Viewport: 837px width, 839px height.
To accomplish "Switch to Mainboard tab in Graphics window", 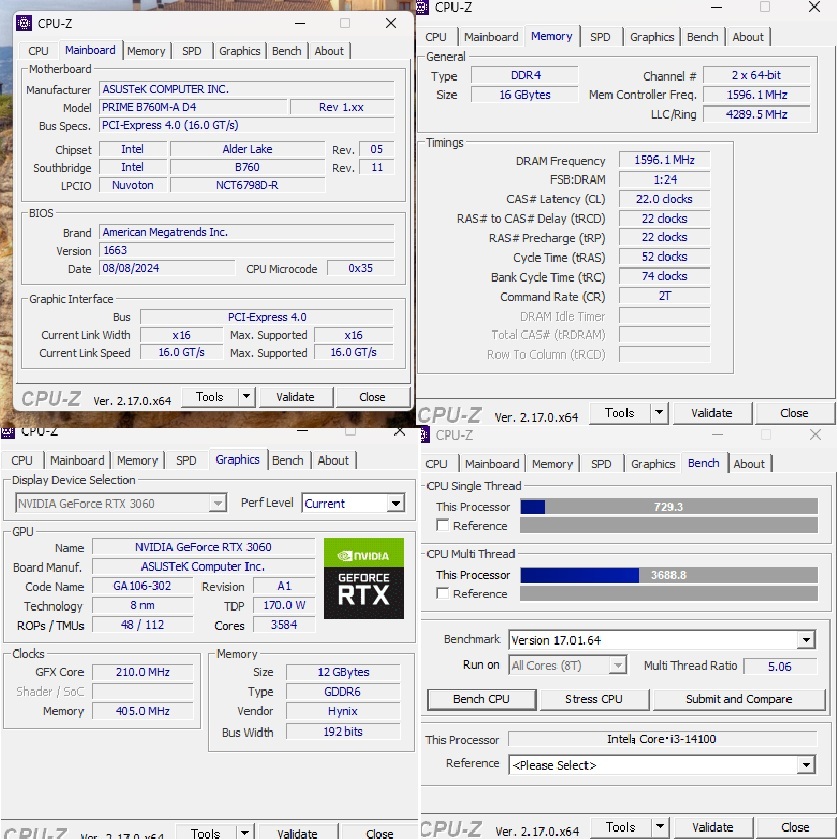I will click(77, 460).
